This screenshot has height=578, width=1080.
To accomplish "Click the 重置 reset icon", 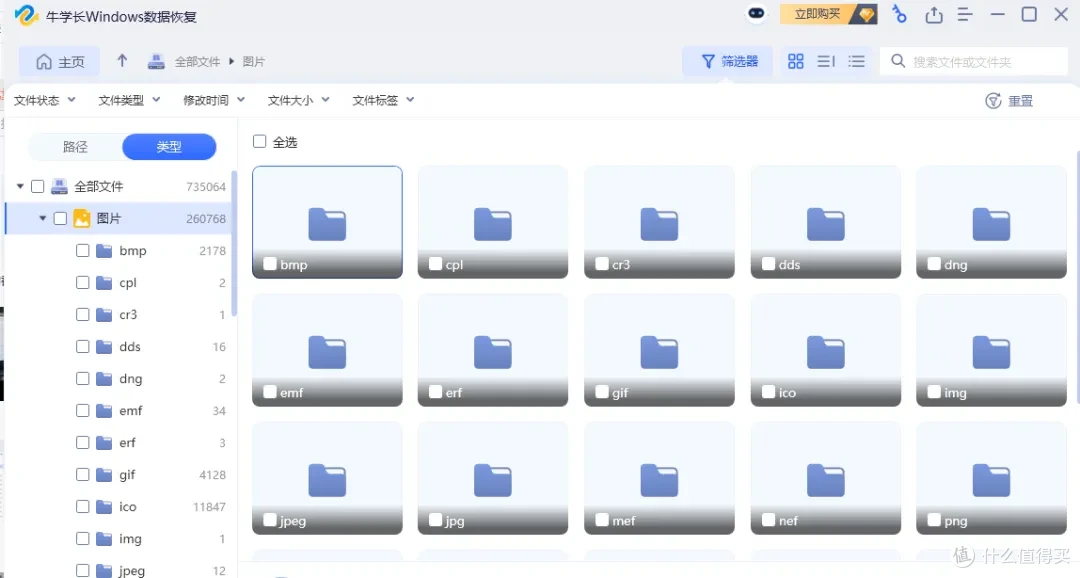I will (993, 101).
